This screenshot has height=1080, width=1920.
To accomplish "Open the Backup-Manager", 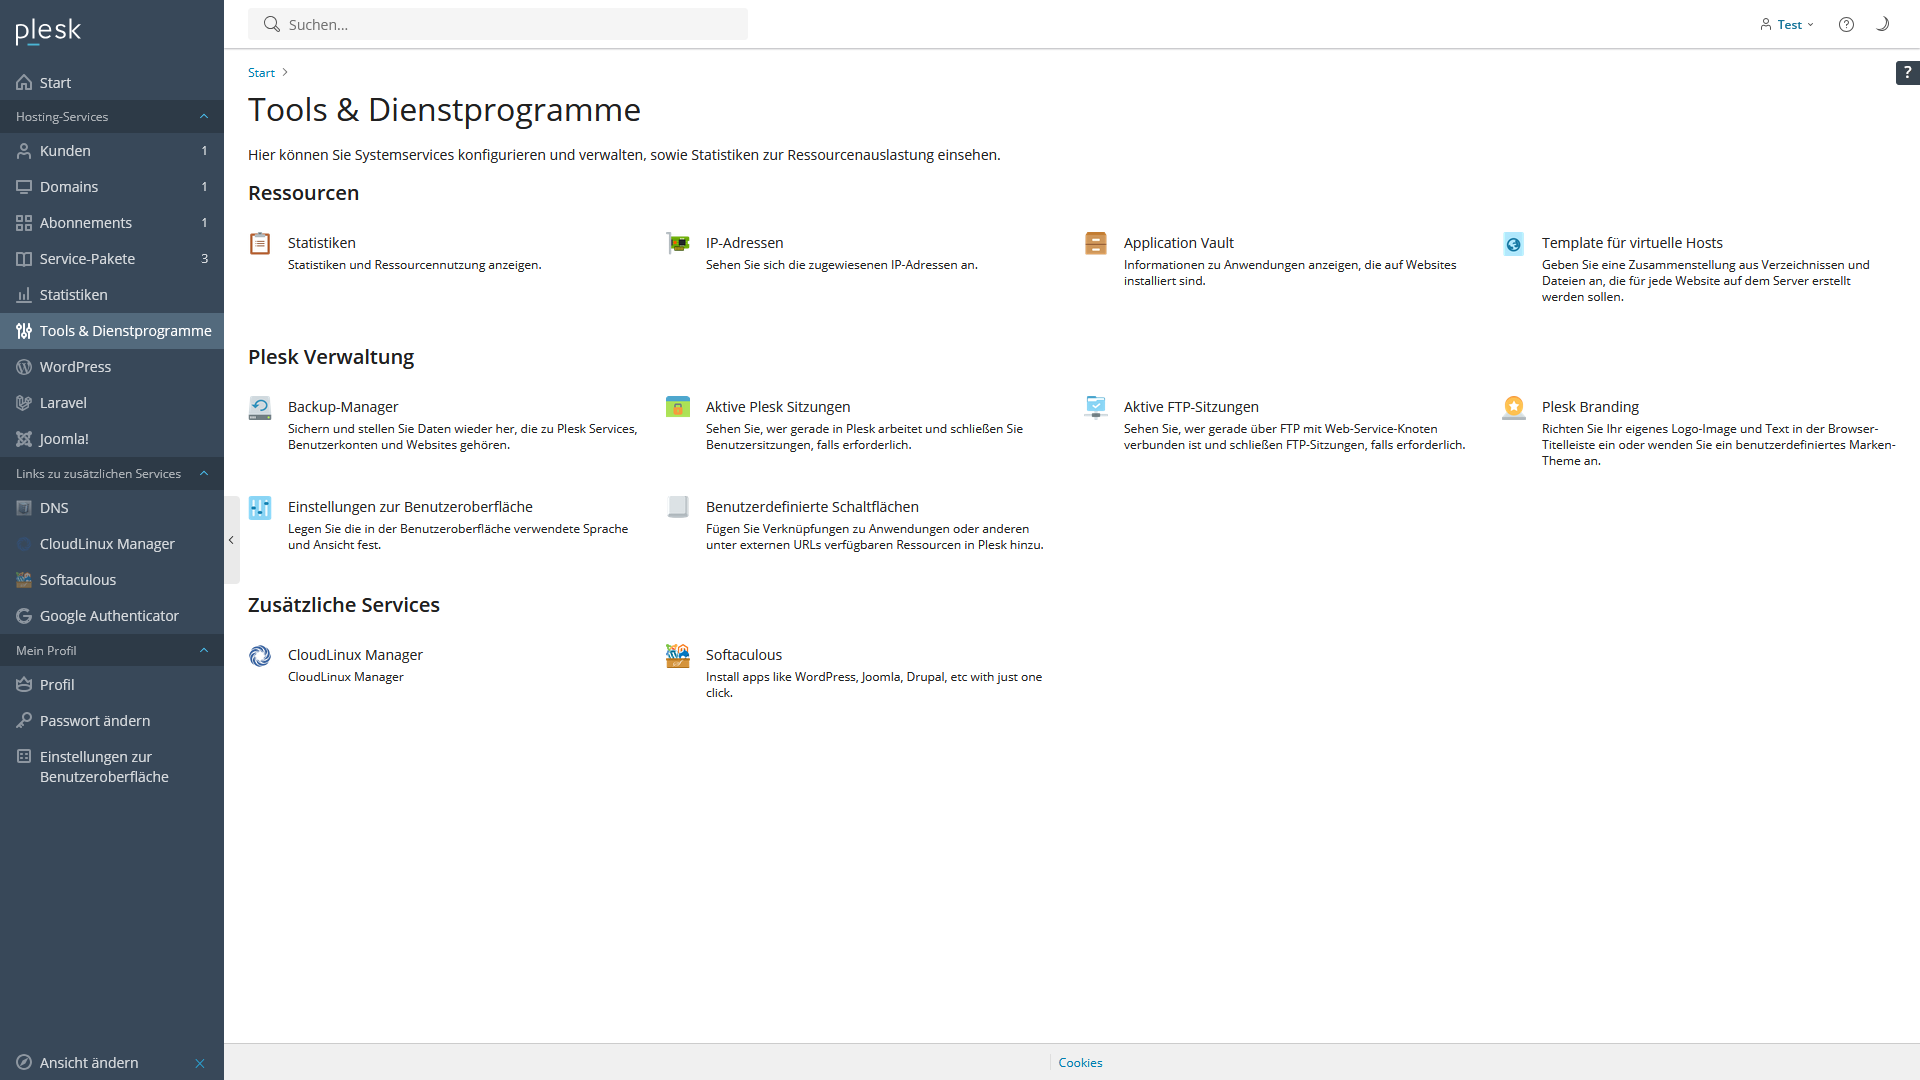I will tap(342, 406).
